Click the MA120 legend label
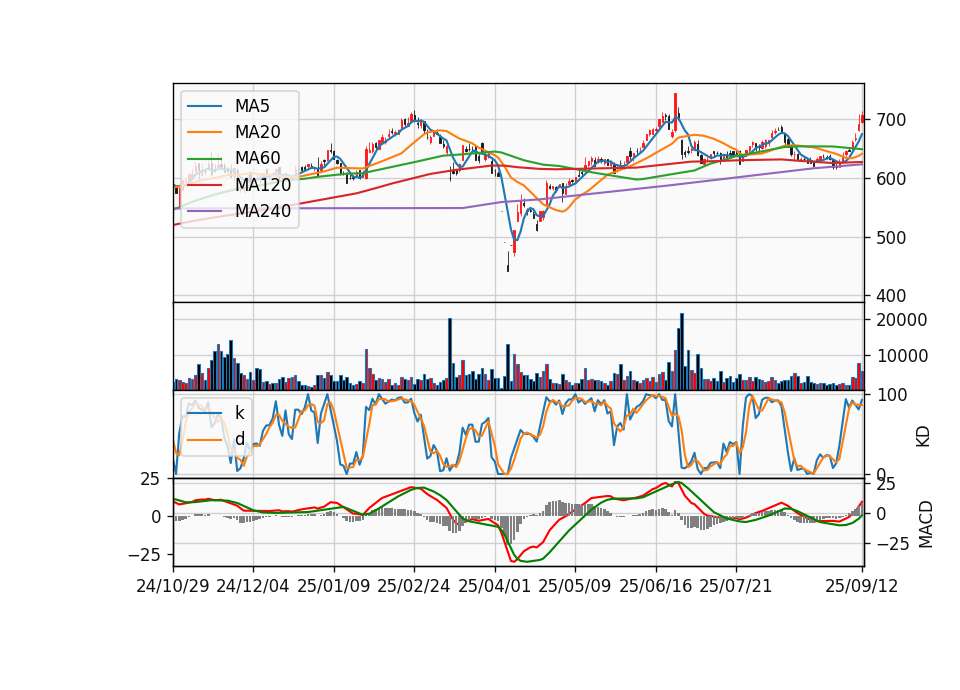960x690 pixels. [x=263, y=184]
